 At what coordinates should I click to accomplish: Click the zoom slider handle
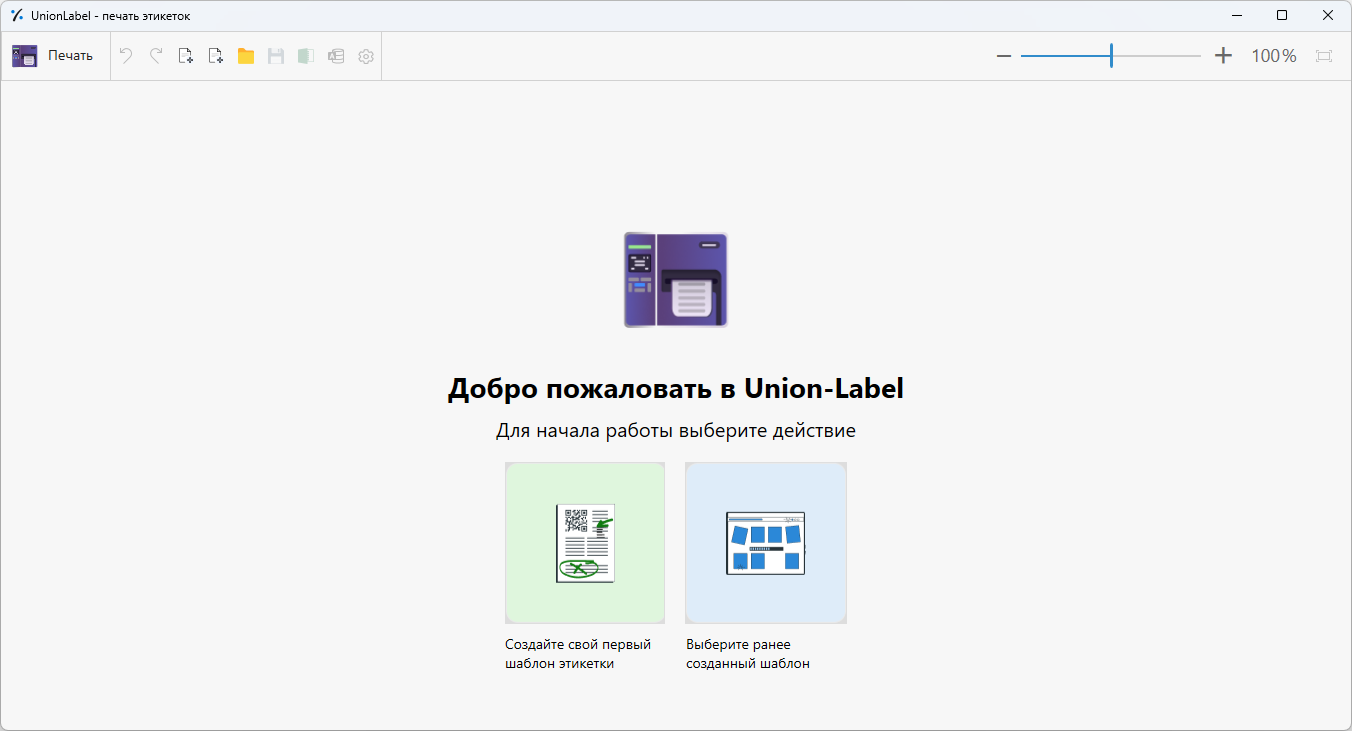[1111, 56]
